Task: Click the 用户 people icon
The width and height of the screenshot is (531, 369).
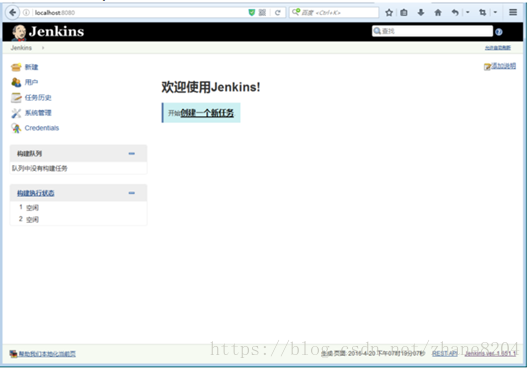Action: pos(16,82)
